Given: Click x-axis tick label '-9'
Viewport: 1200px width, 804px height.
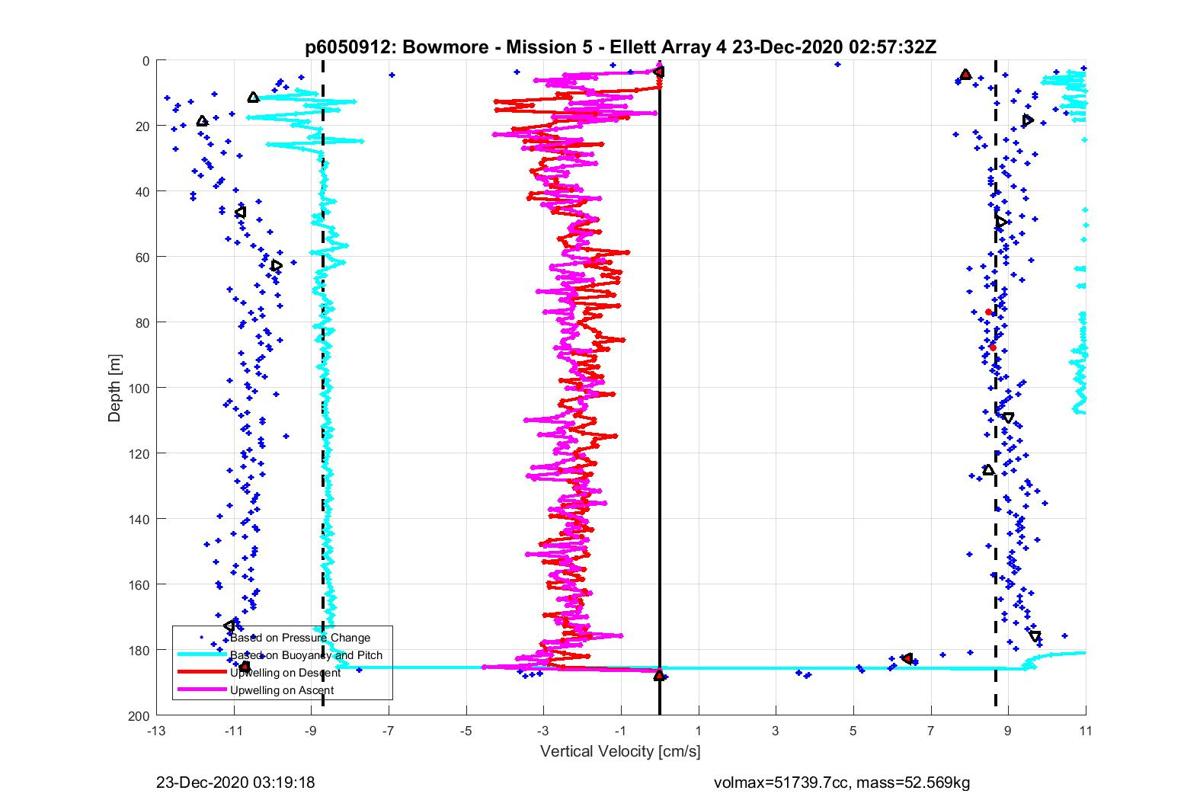Looking at the screenshot, I should [311, 732].
